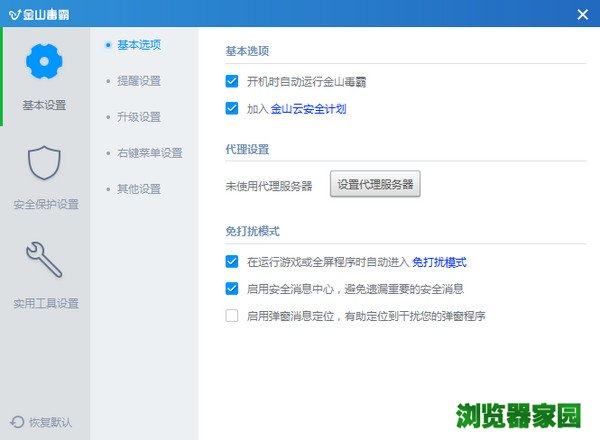Open the 提醒设置 submenu item
The image size is (600, 440).
pos(139,81)
